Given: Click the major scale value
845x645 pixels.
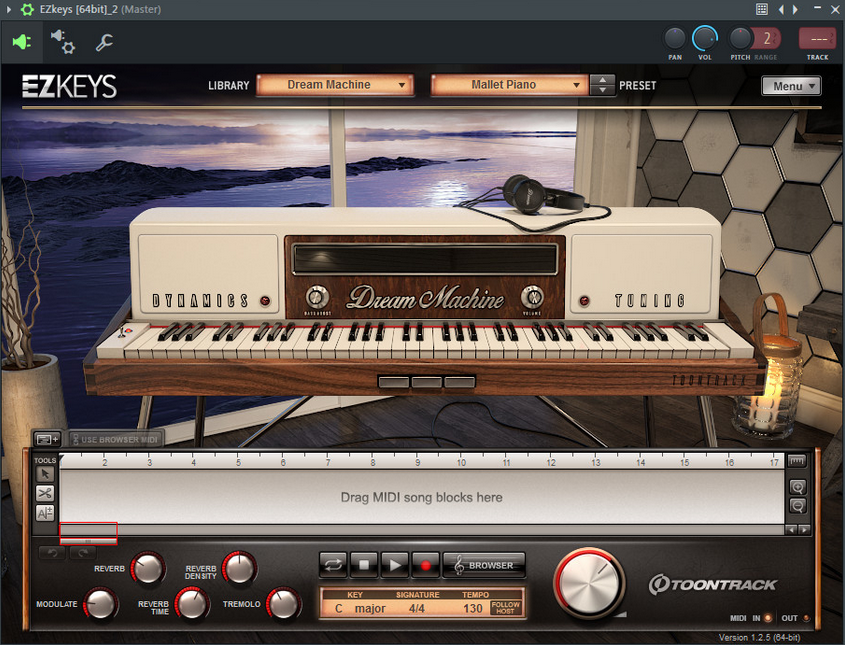Looking at the screenshot, I should 370,608.
